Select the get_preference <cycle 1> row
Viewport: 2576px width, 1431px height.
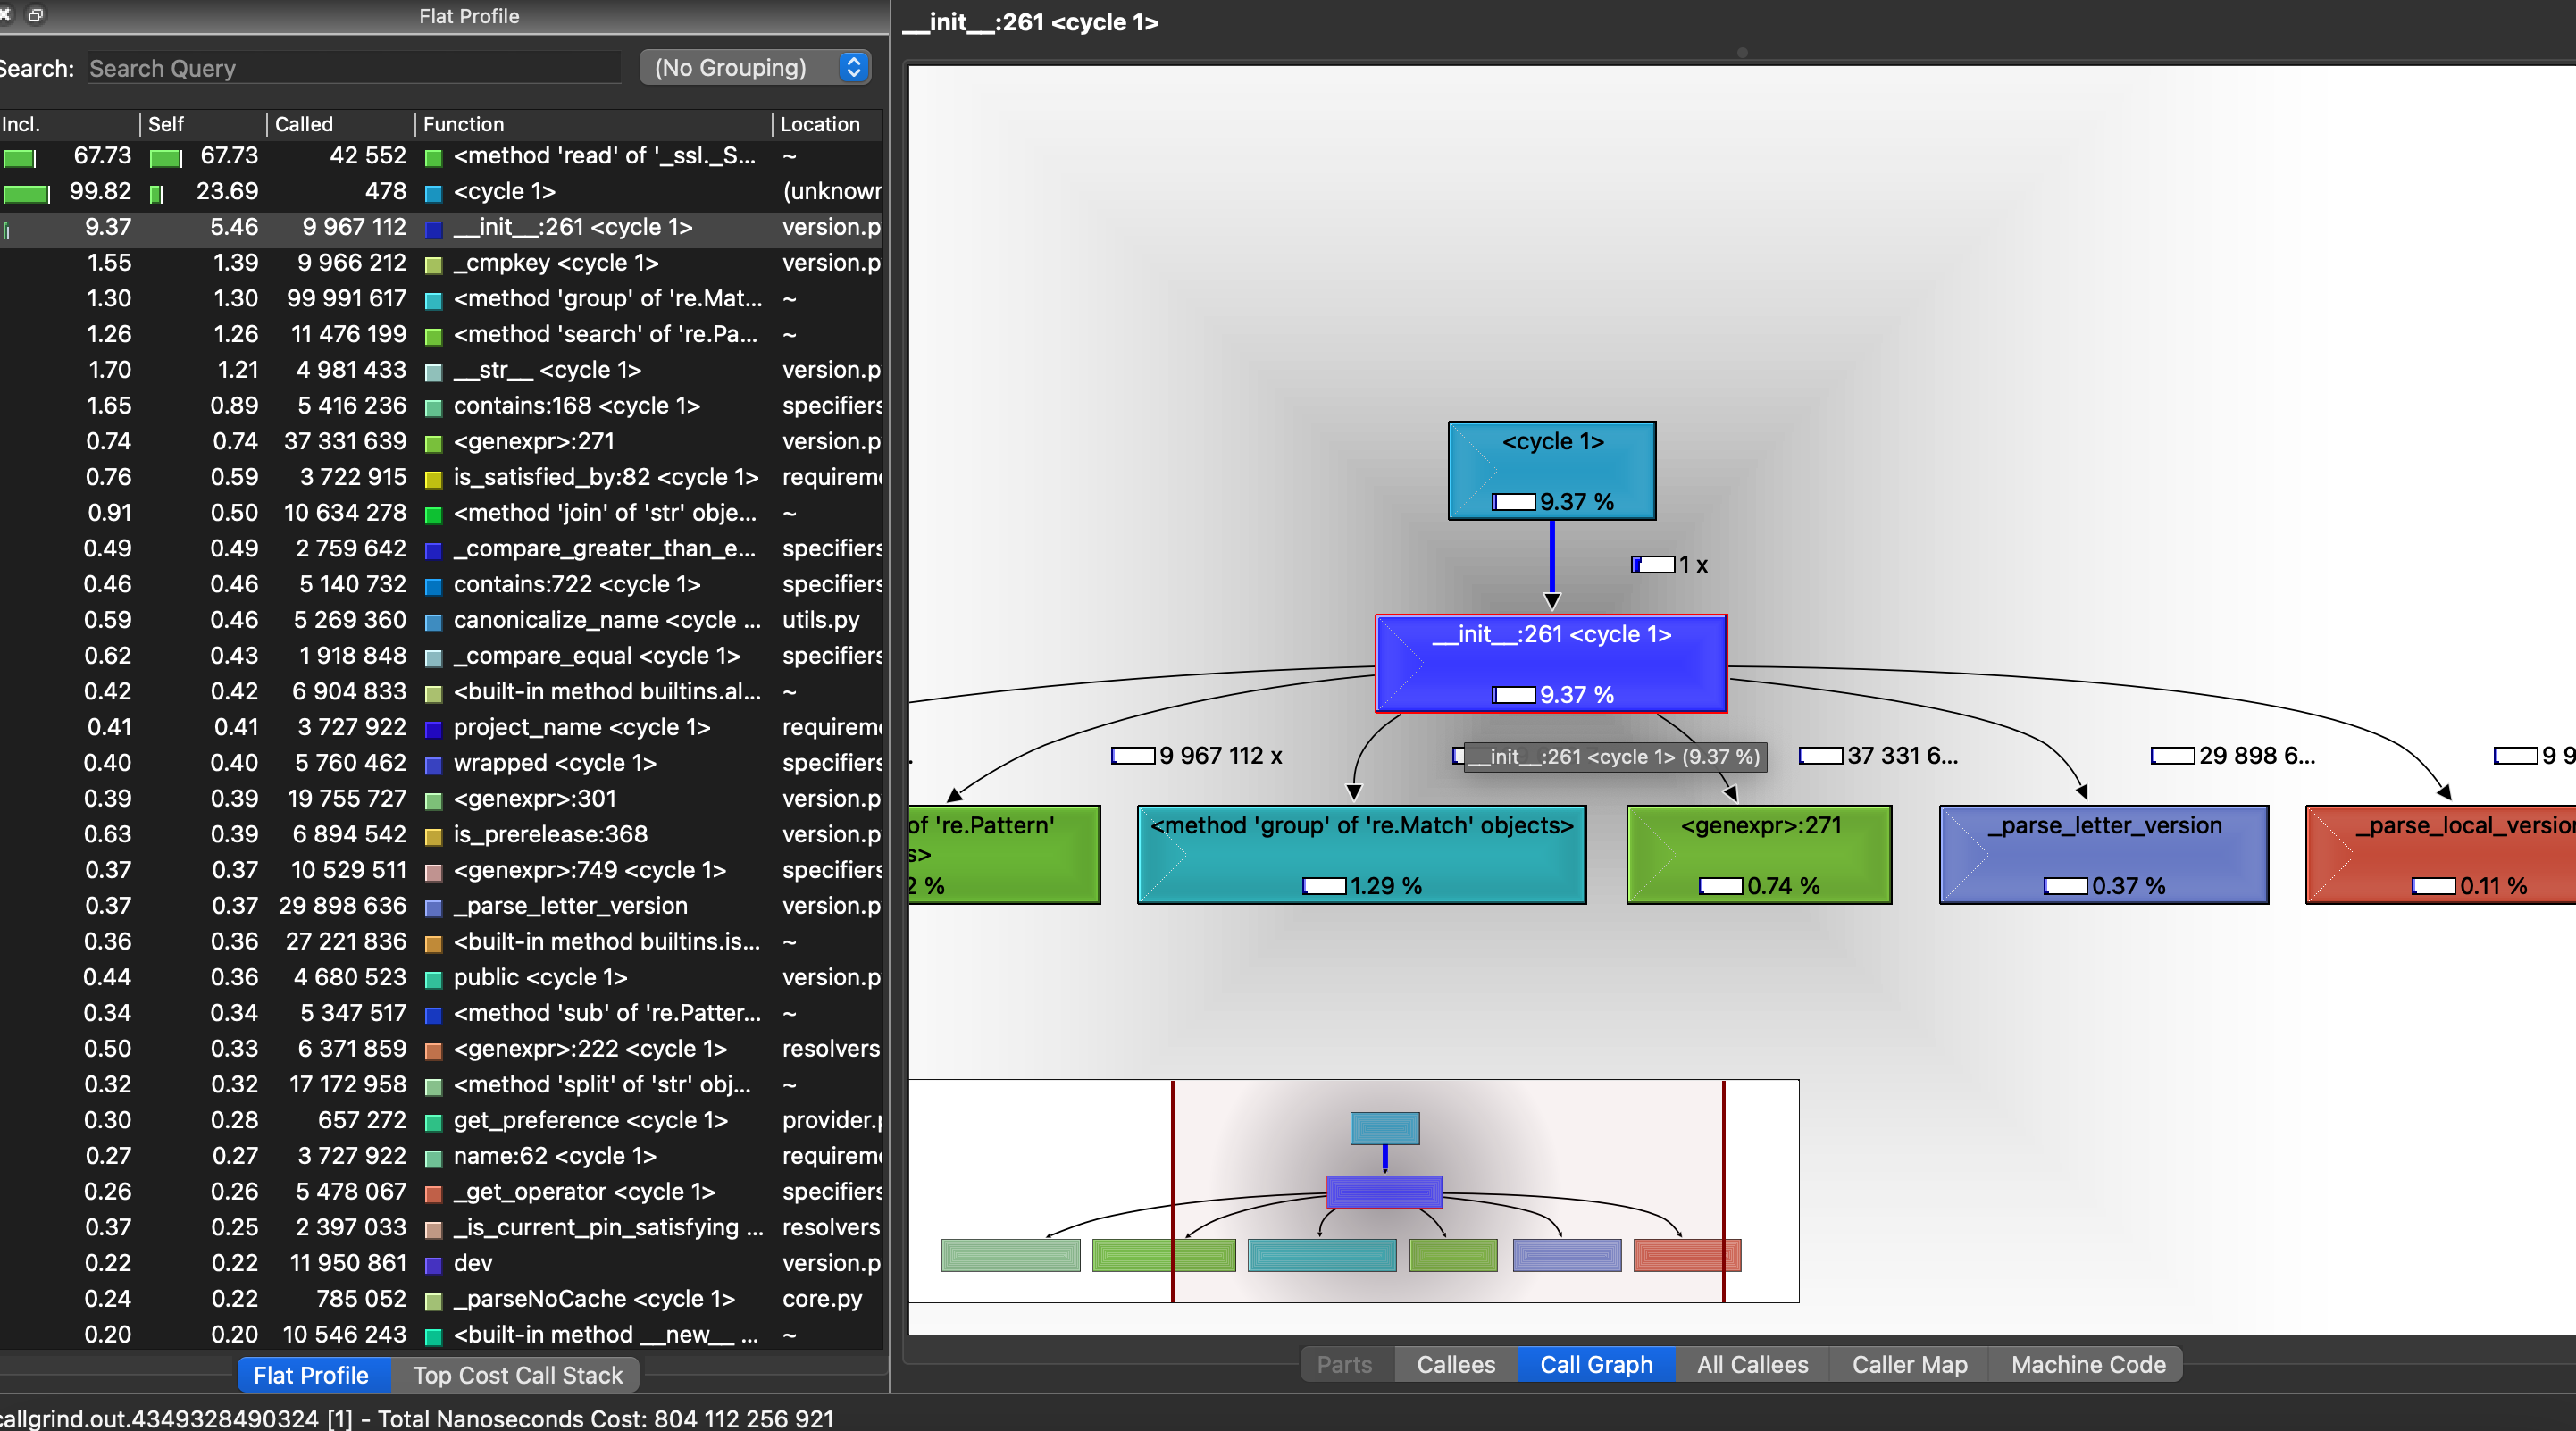pyautogui.click(x=441, y=1120)
